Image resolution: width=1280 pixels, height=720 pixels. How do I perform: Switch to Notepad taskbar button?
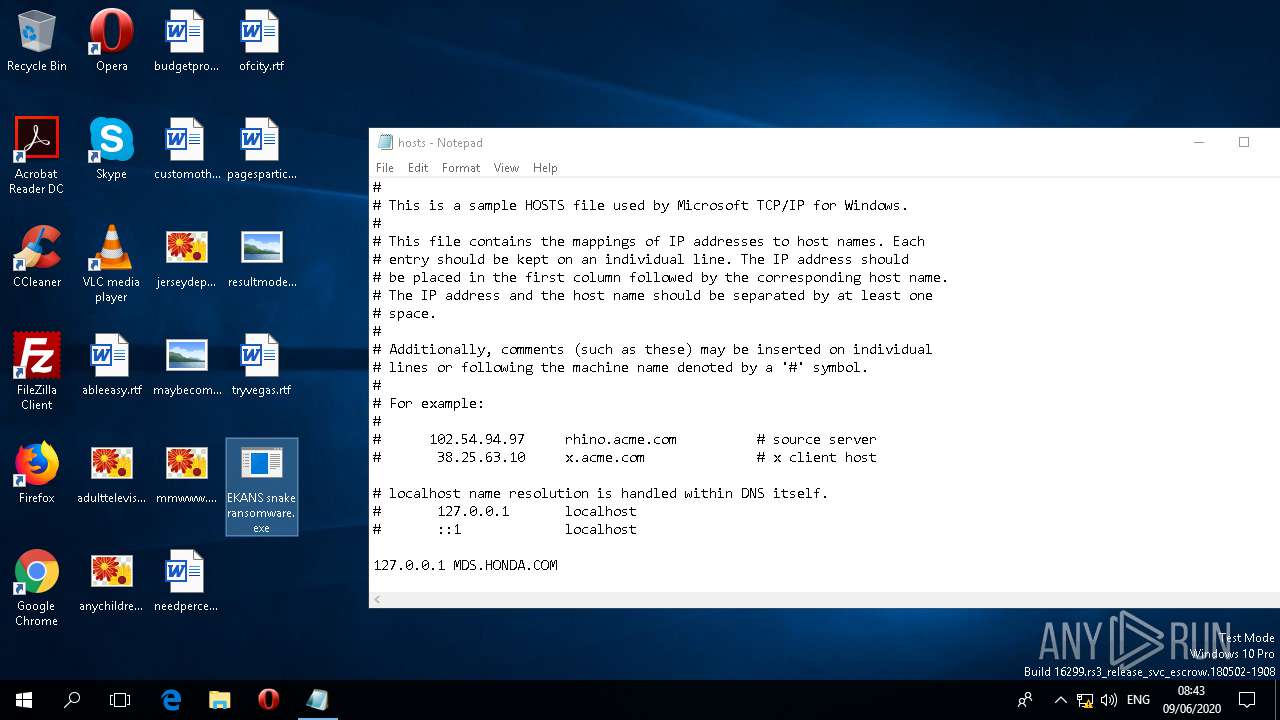(x=317, y=700)
